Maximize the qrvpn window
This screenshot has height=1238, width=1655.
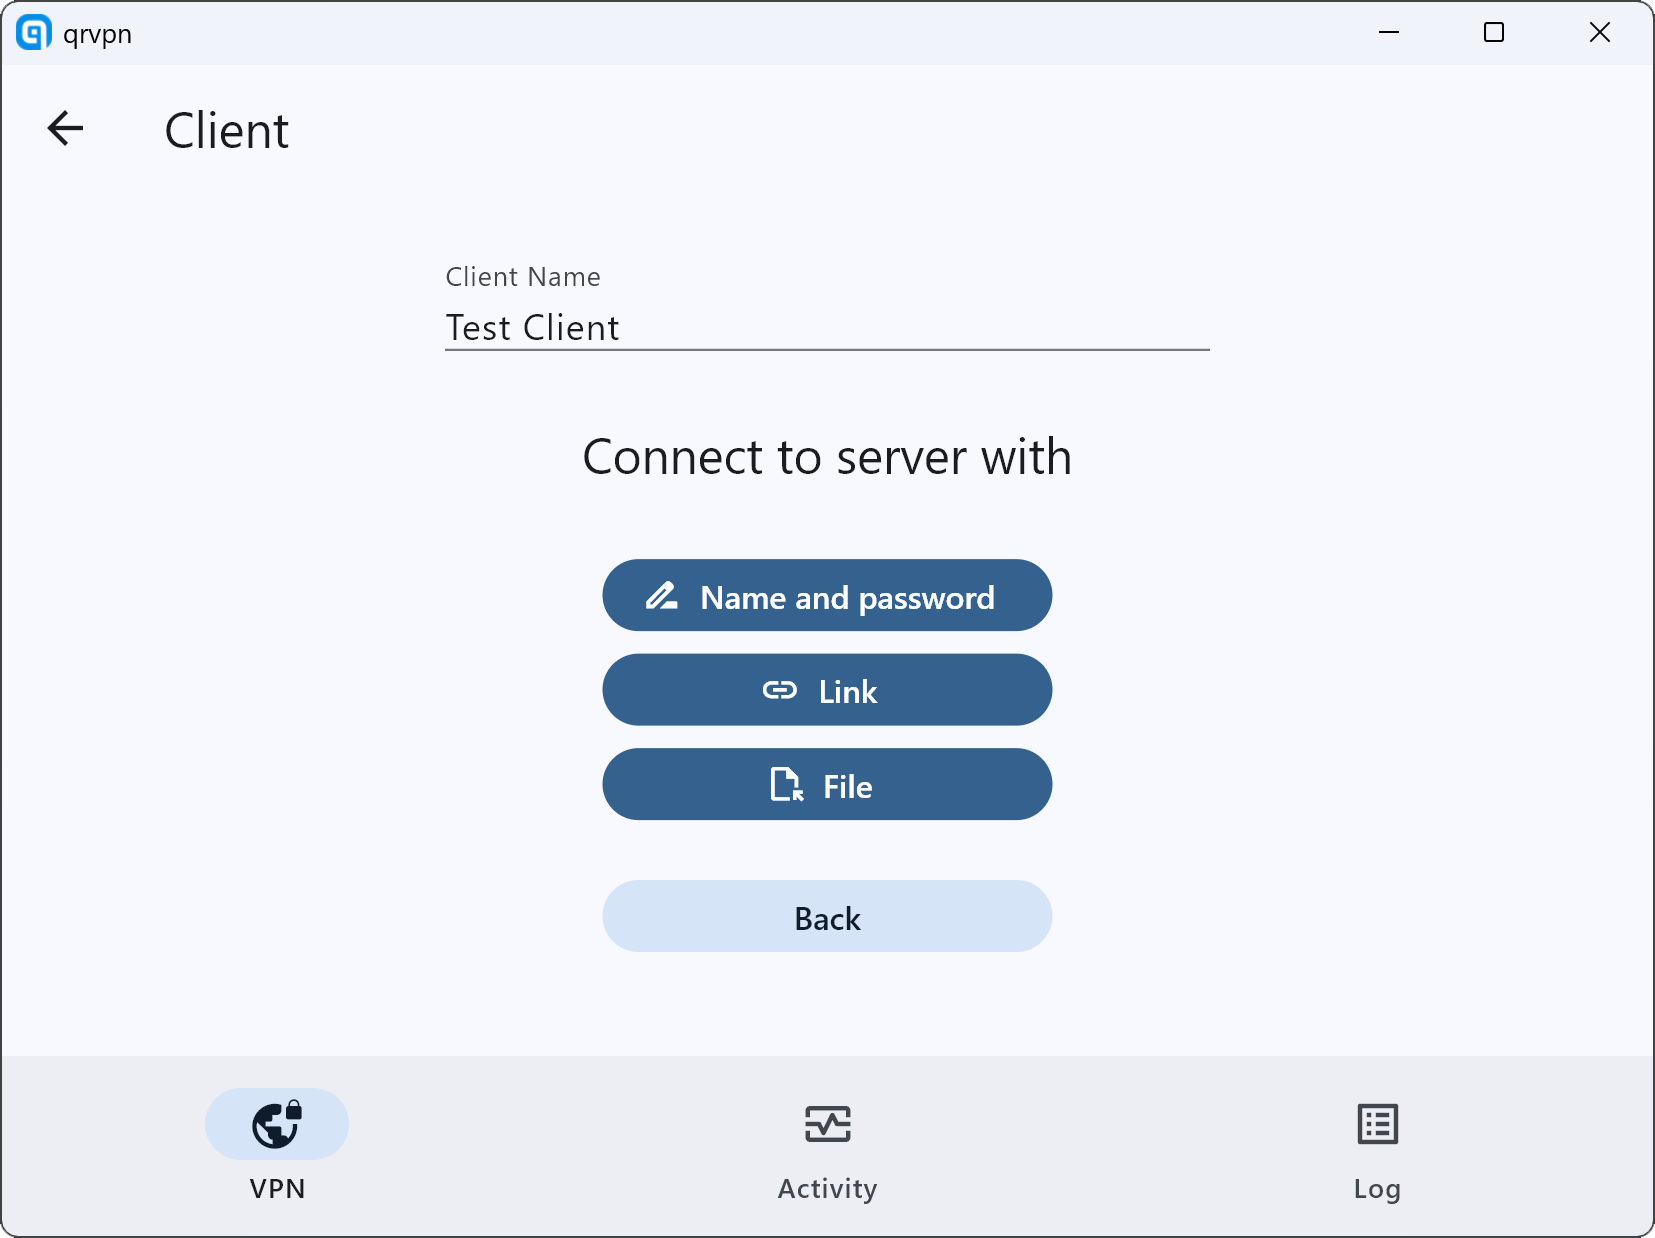[1494, 33]
